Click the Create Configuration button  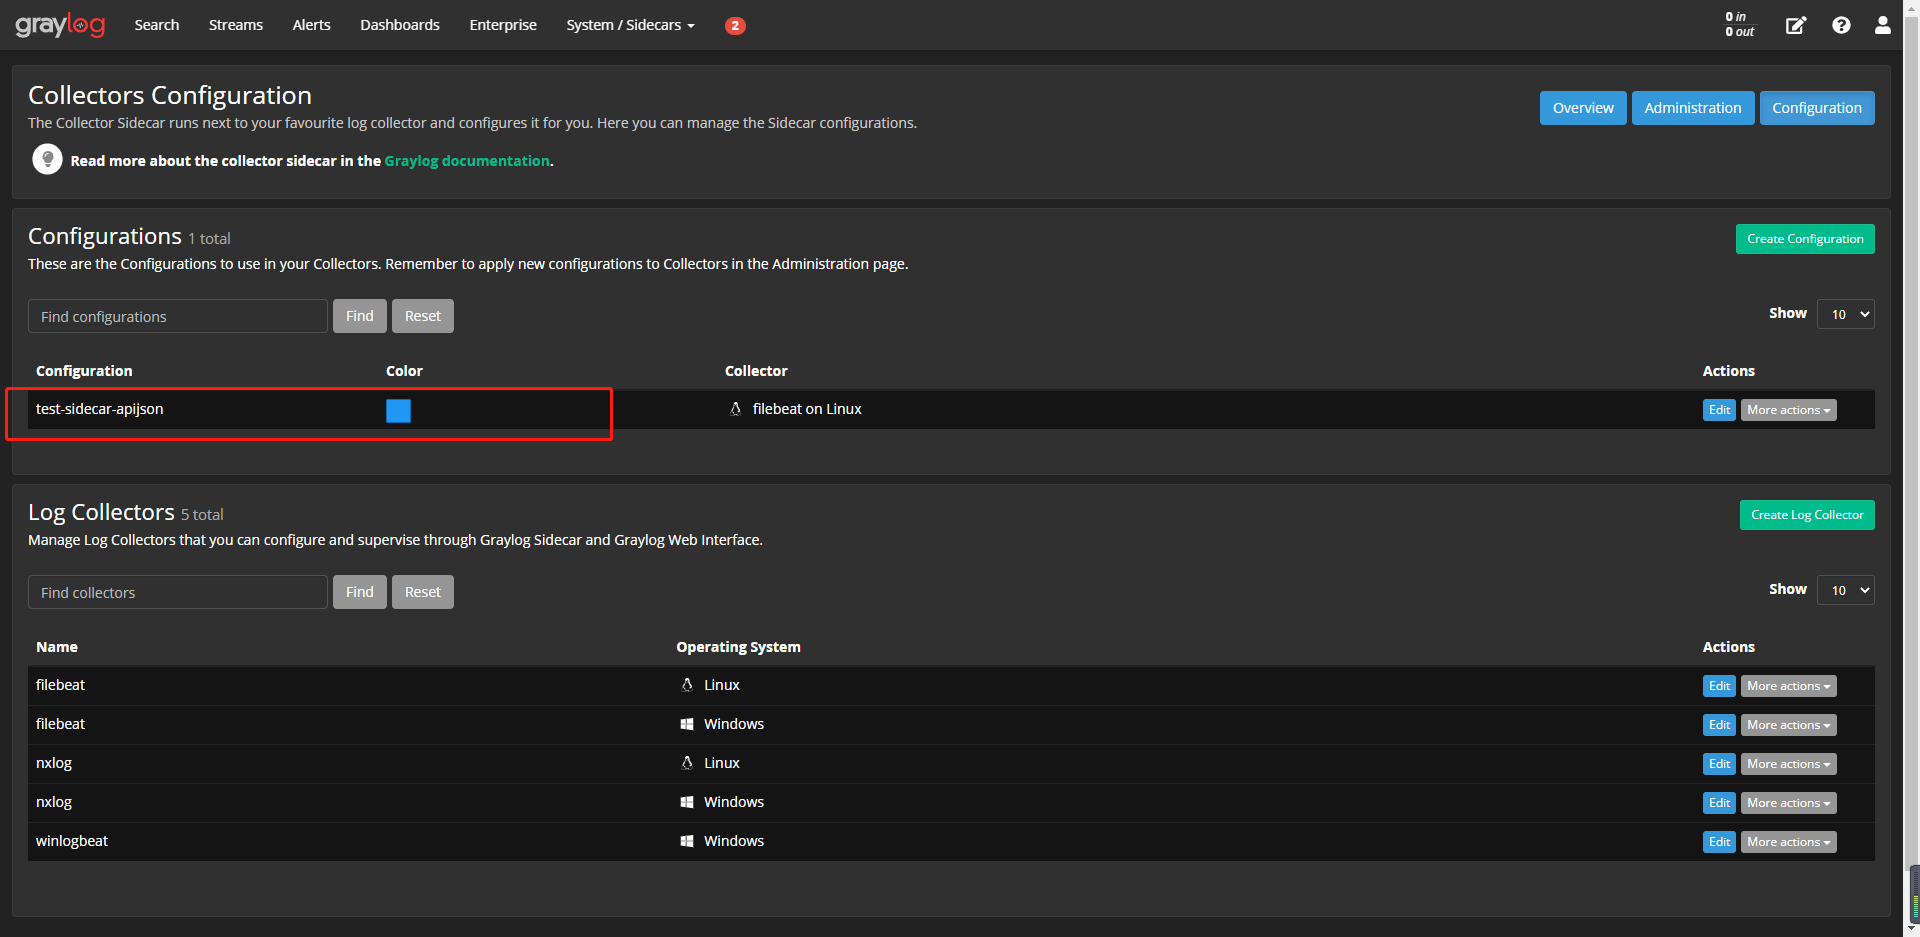(1805, 238)
